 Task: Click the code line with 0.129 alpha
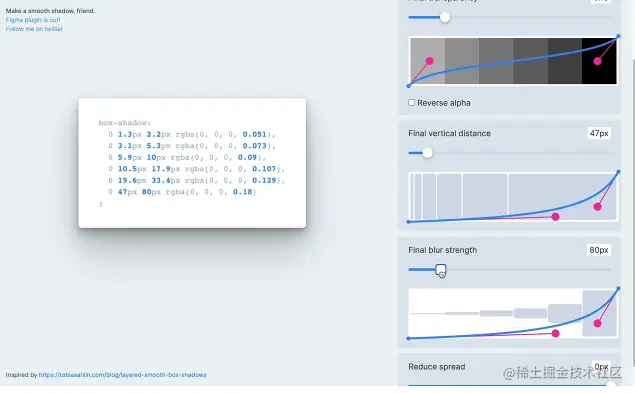click(x=196, y=180)
